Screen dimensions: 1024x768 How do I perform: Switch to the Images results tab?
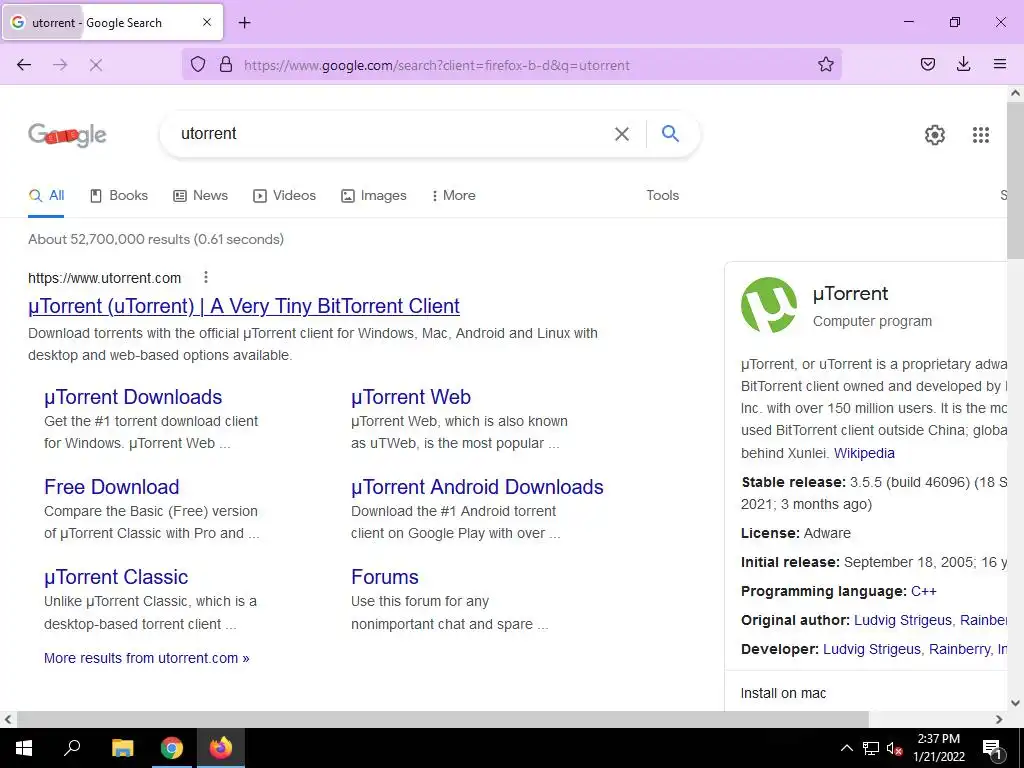[x=374, y=195]
